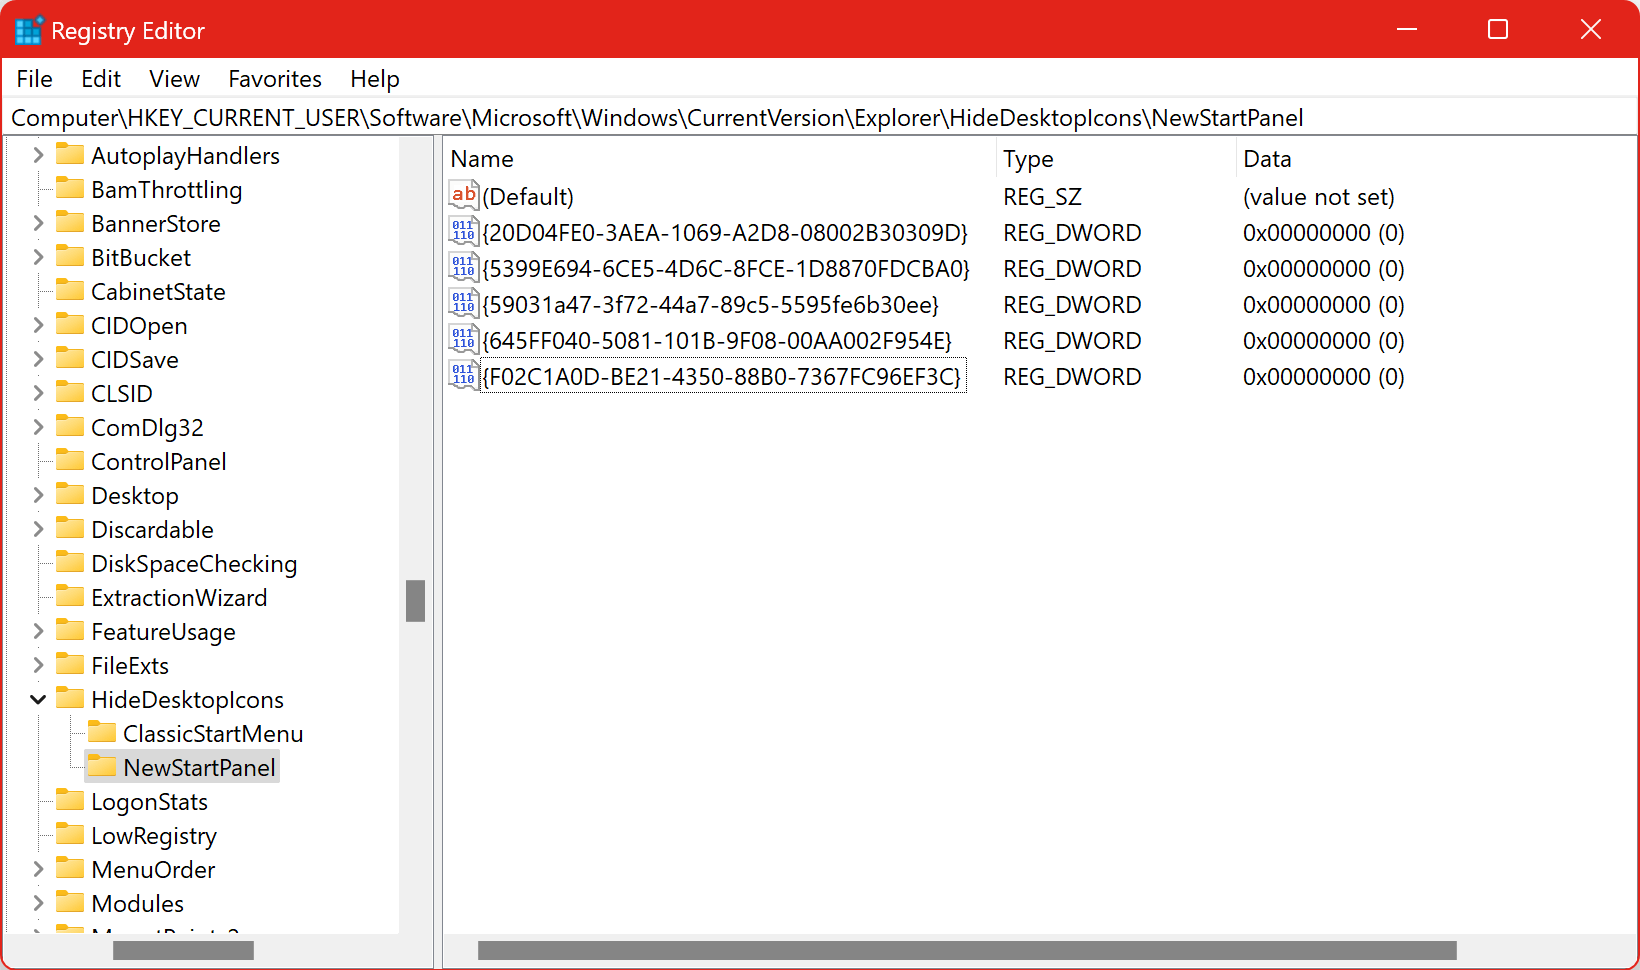
Task: Click DWORD icon for {59031a47-3f72-44a7-89c5-5595fe6b30ee}
Action: pyautogui.click(x=464, y=304)
